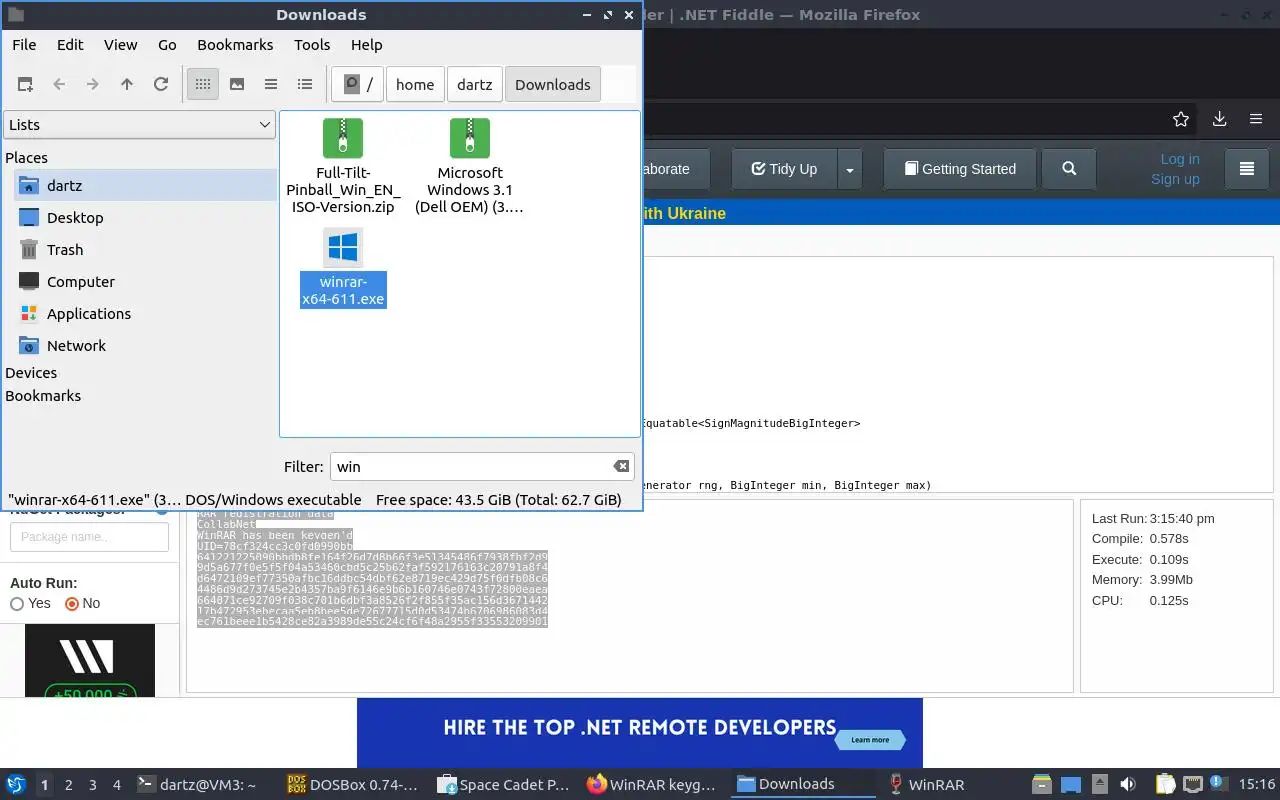This screenshot has height=800, width=1280.
Task: Click the root path button
Action: 359,85
